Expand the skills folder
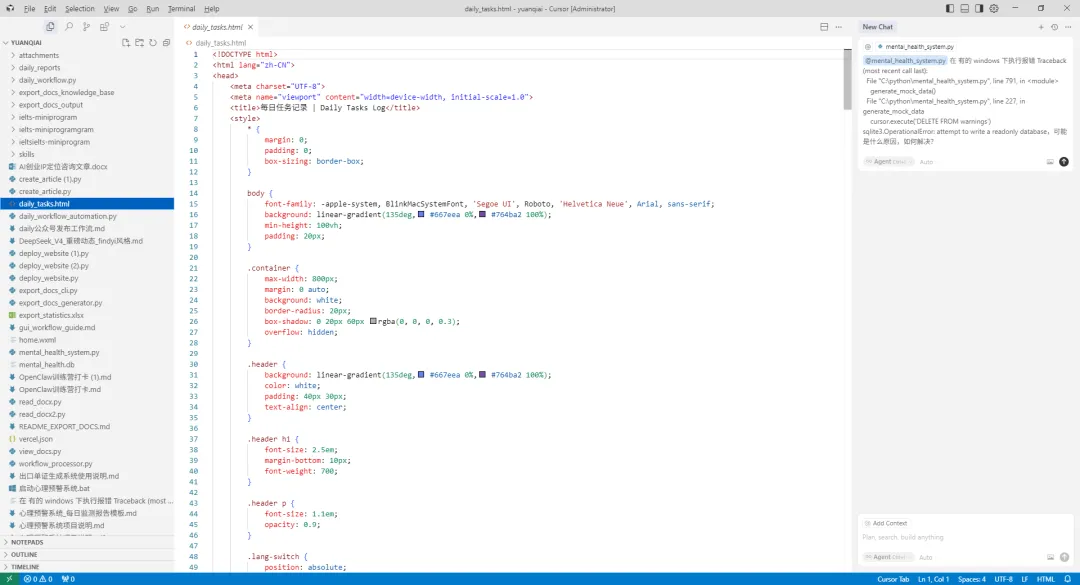The height and width of the screenshot is (585, 1080). pyautogui.click(x=26, y=154)
